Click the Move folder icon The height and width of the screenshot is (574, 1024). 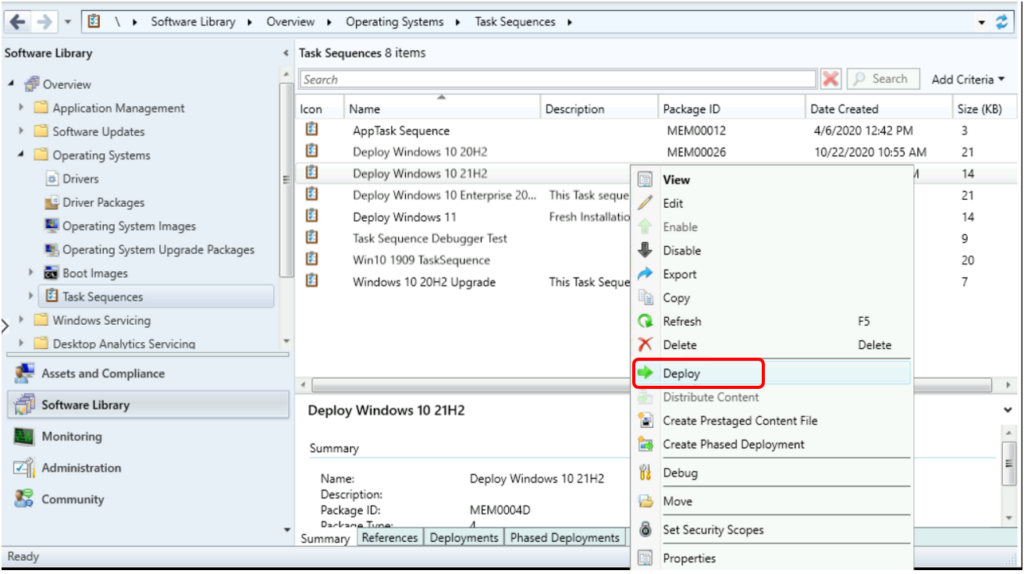645,502
